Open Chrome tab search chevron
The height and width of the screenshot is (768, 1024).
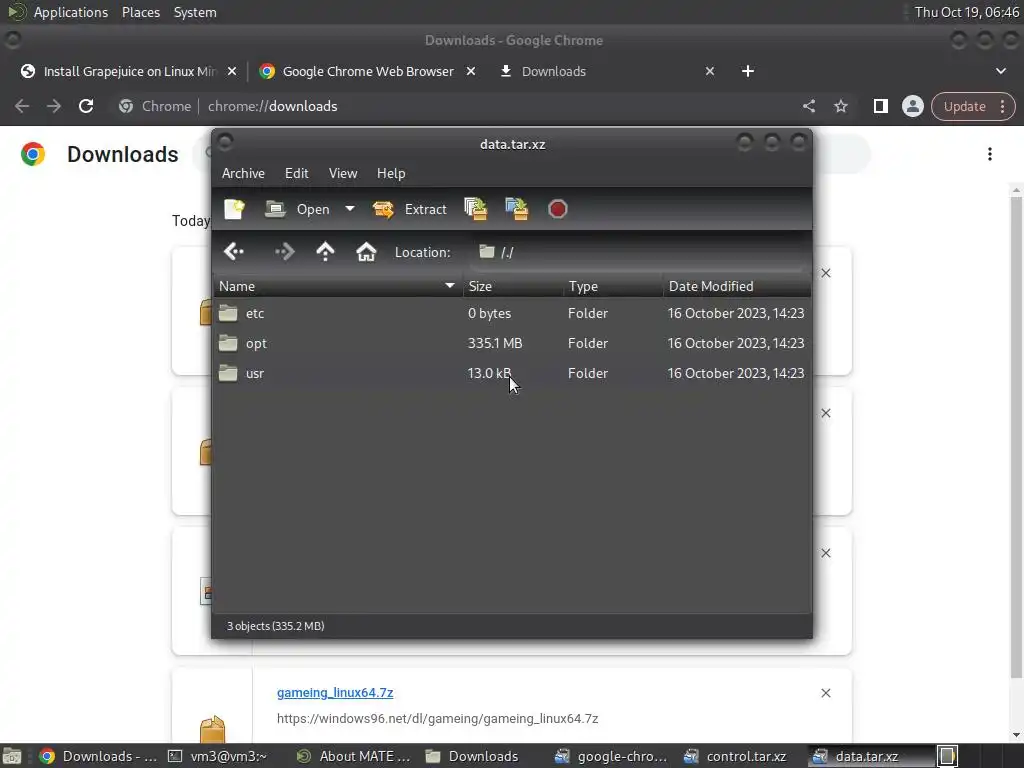point(1000,71)
